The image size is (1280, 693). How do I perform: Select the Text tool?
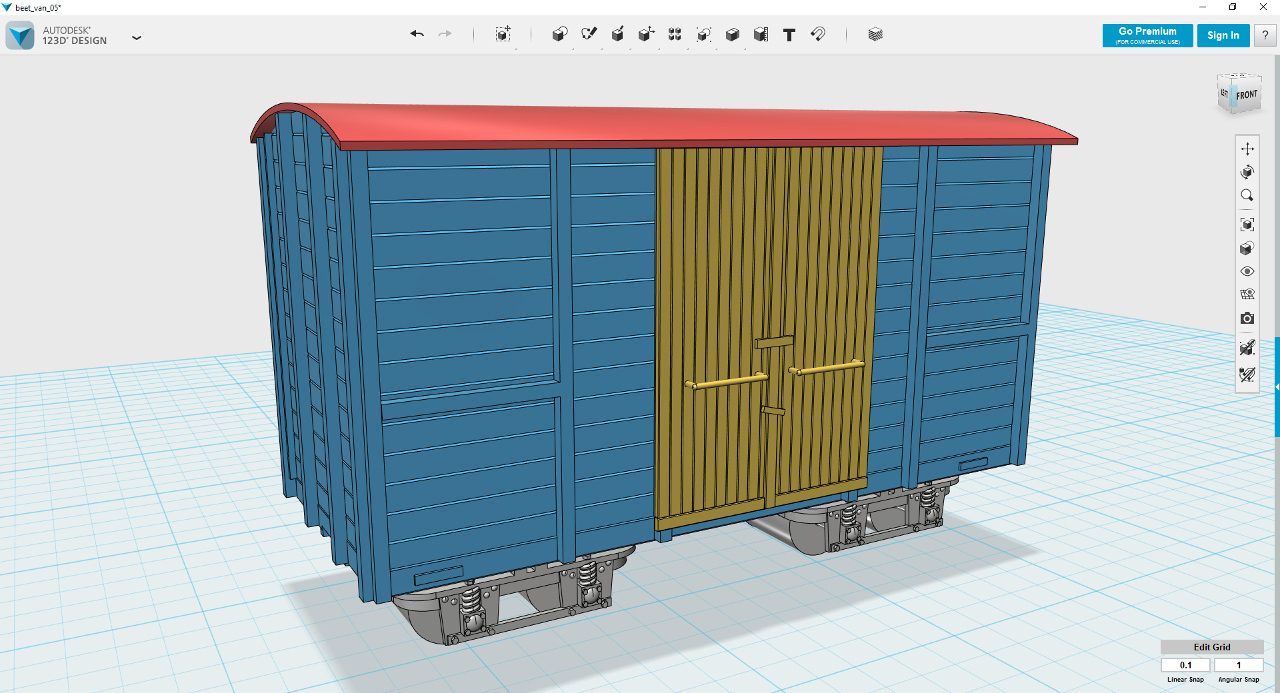click(789, 34)
